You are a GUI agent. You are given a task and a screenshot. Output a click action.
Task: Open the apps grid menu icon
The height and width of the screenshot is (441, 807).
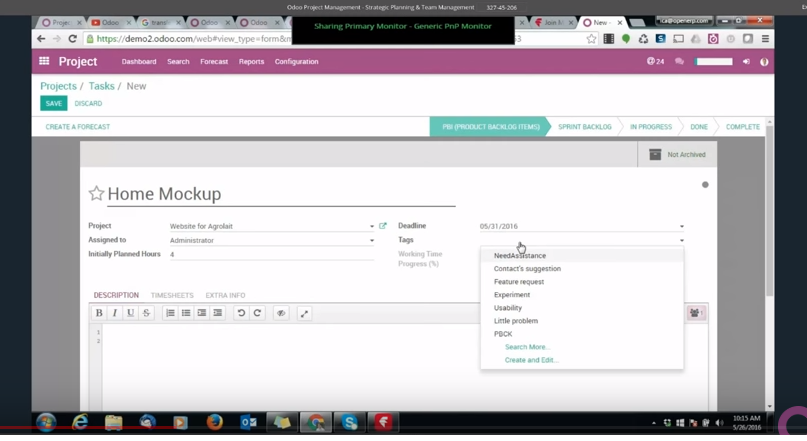click(x=44, y=62)
